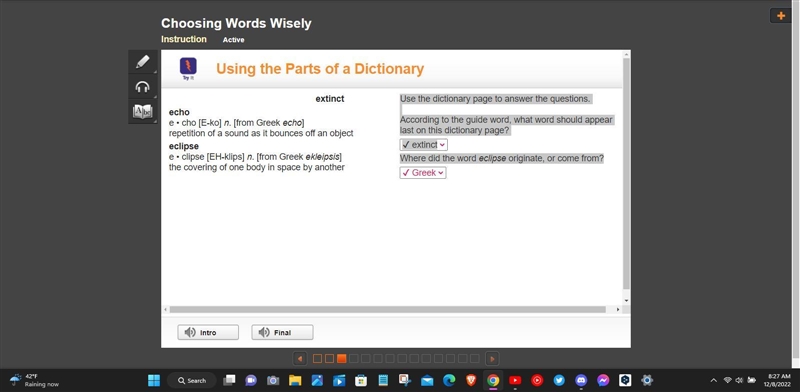Open YouTube Music from the taskbar

[x=537, y=380]
